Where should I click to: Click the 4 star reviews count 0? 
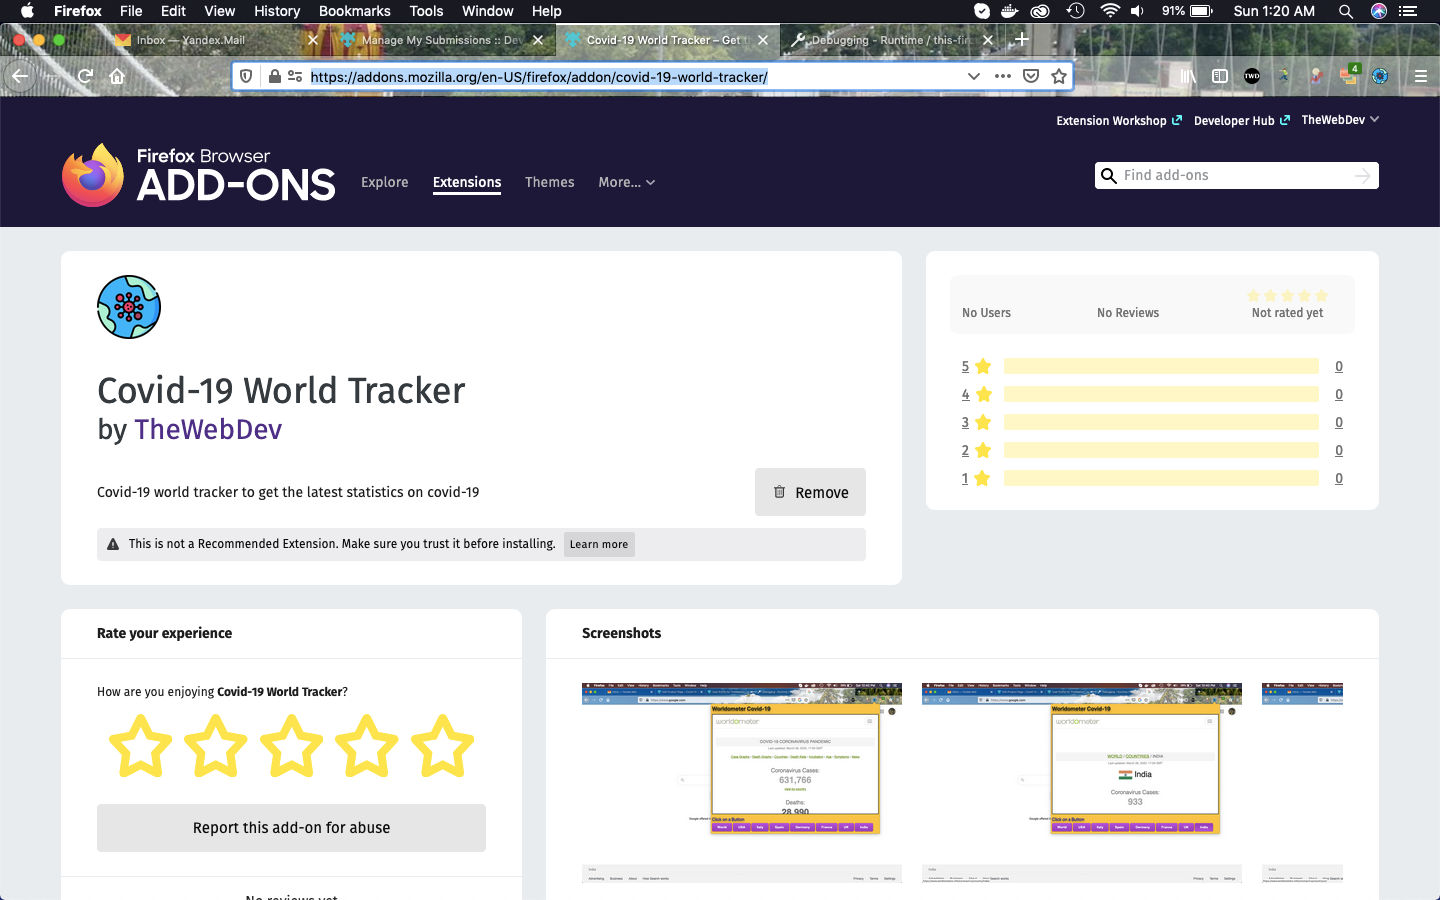tap(1339, 394)
